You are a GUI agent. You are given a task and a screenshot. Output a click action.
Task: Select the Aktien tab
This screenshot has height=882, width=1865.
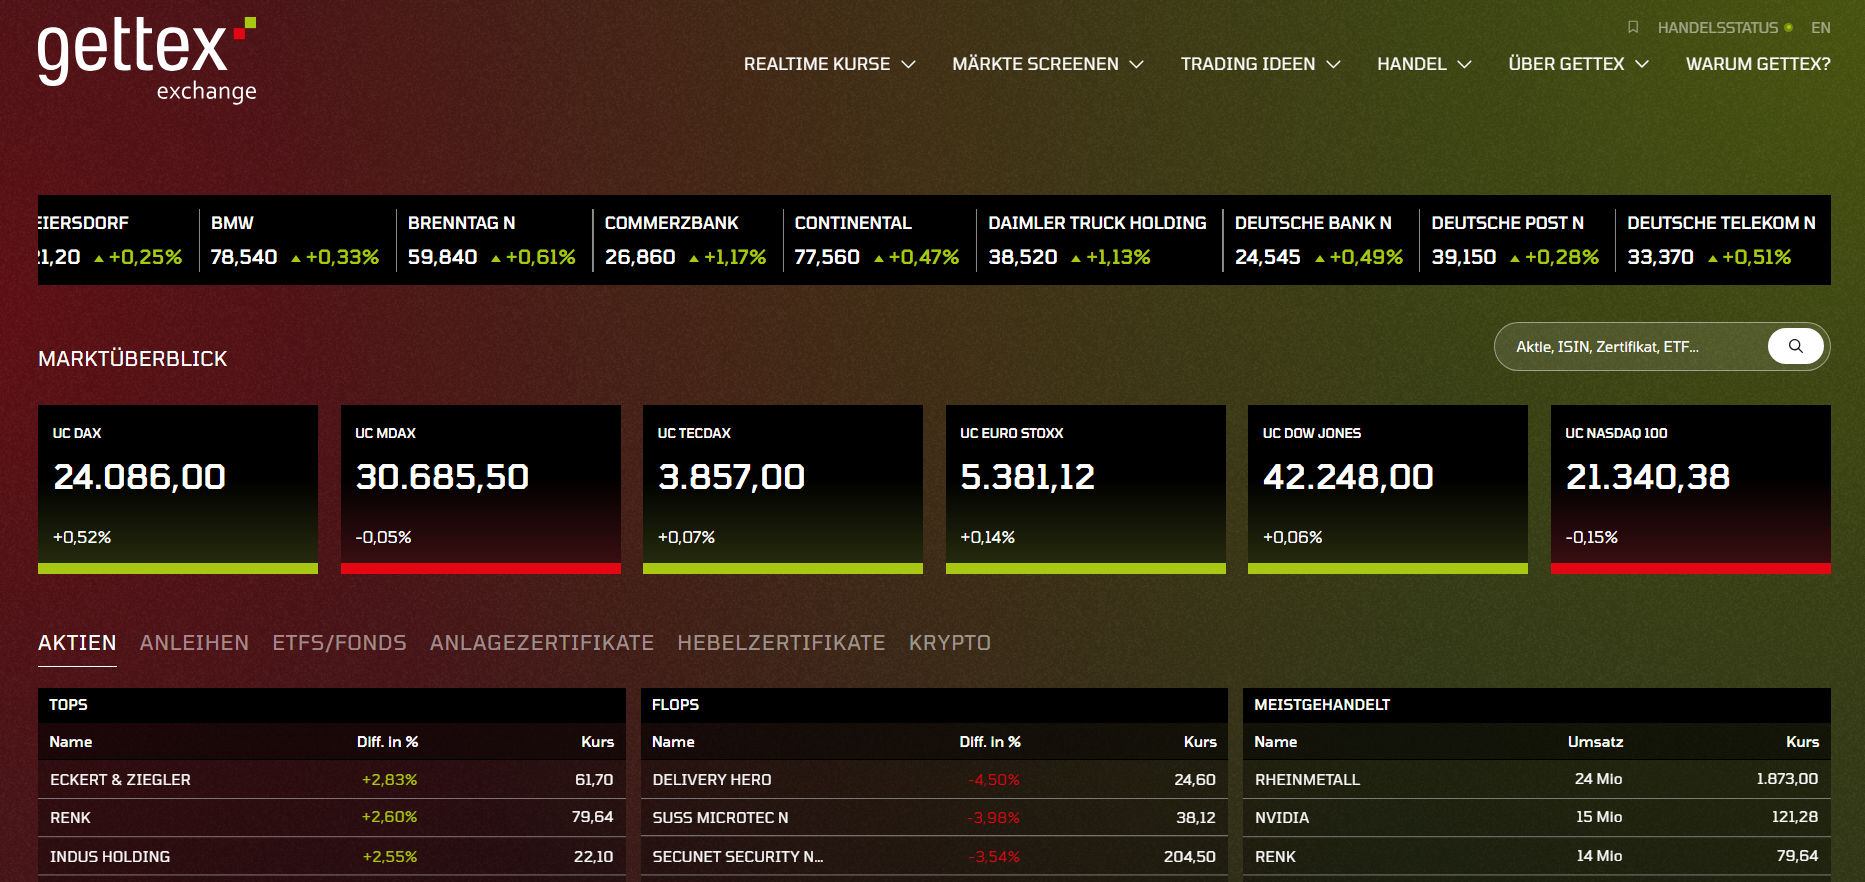click(77, 643)
